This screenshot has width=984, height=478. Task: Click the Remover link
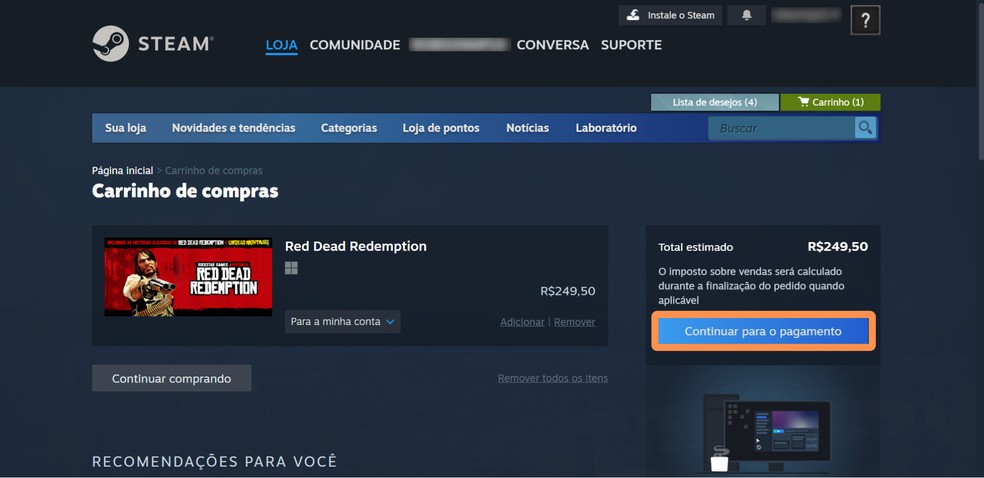(x=574, y=322)
